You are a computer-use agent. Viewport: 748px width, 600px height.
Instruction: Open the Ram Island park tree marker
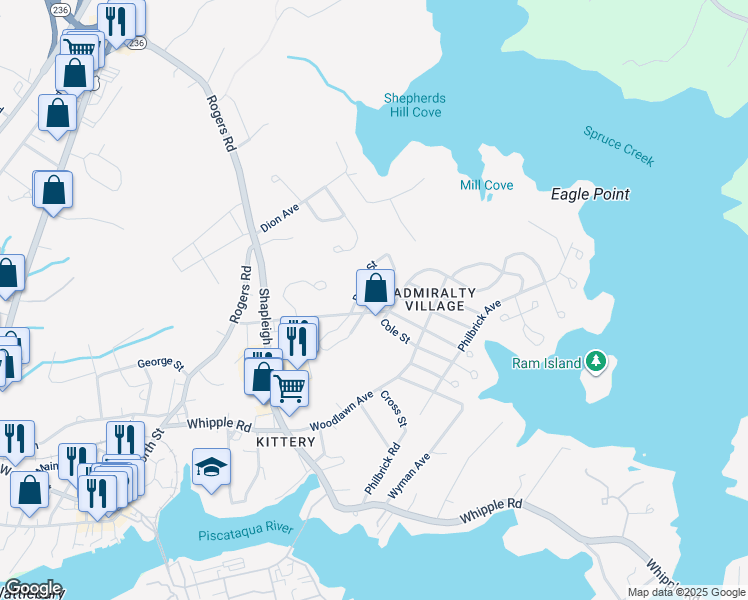[595, 362]
